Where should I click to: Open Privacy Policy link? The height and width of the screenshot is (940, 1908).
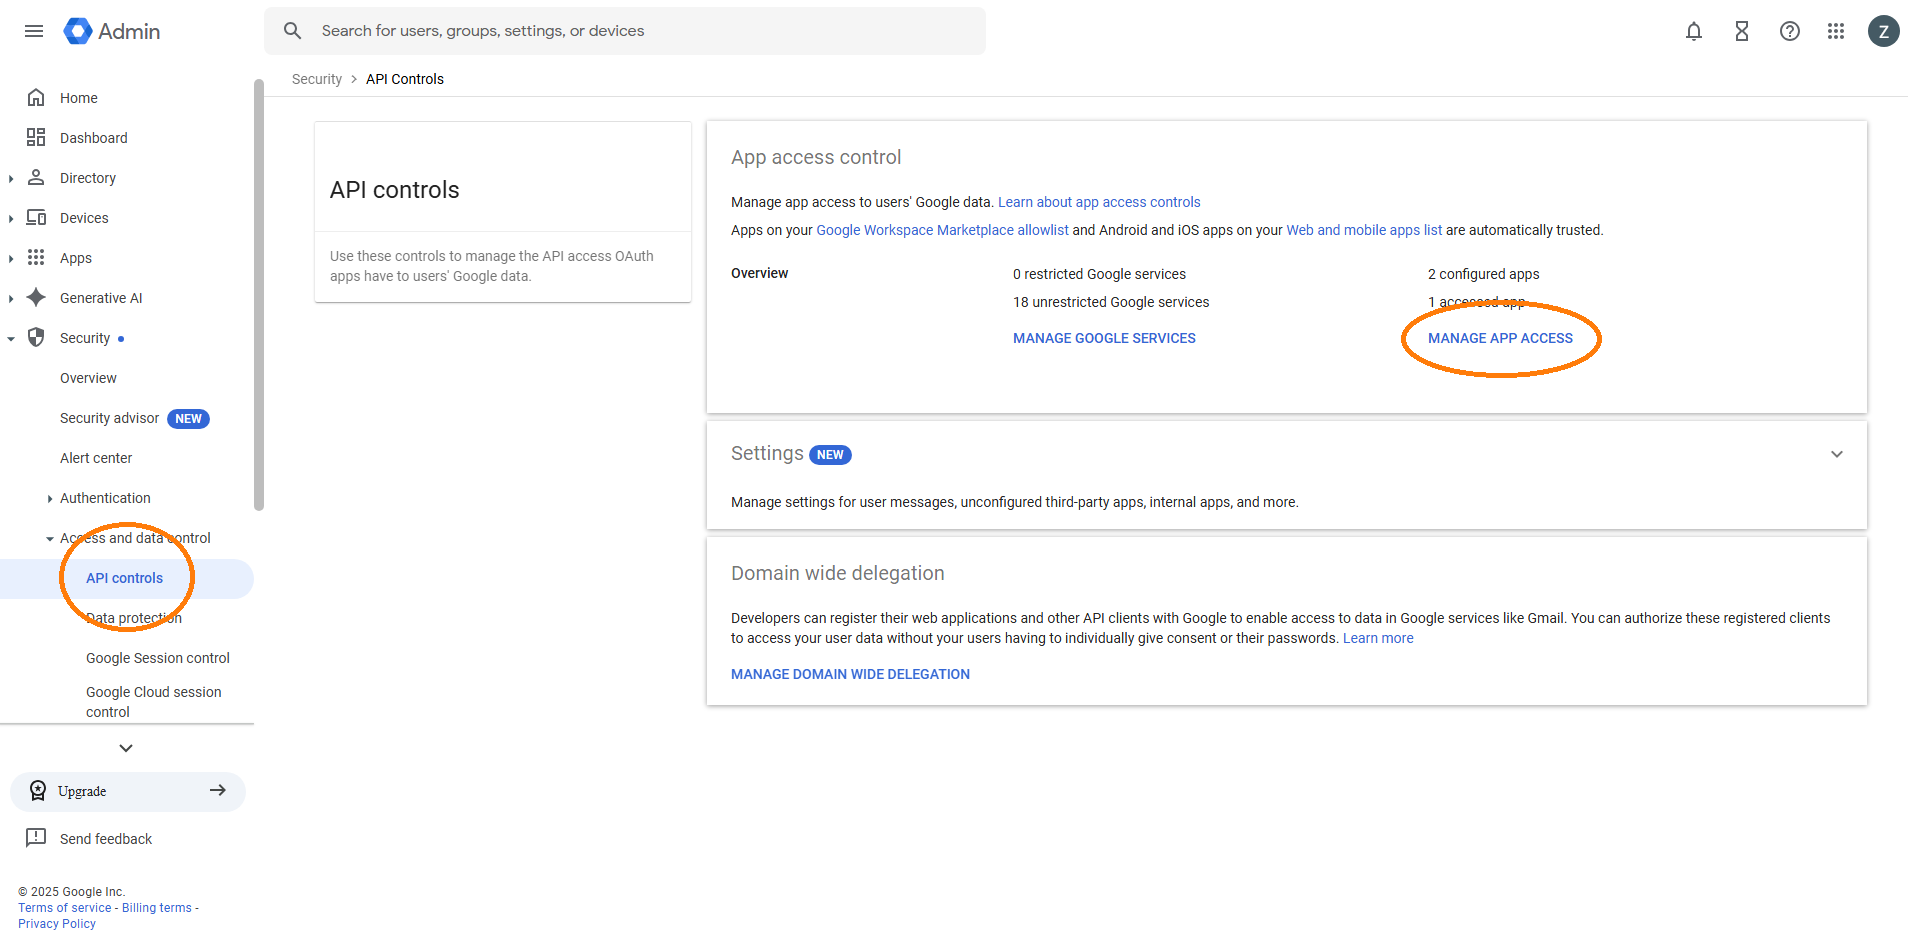click(x=57, y=924)
